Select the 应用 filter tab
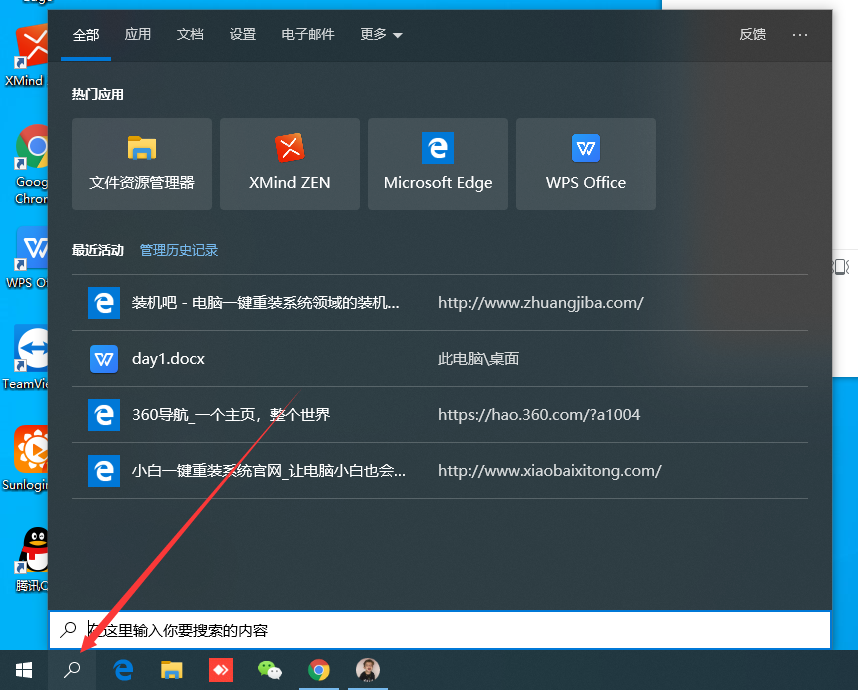The height and width of the screenshot is (690, 858). click(x=138, y=33)
